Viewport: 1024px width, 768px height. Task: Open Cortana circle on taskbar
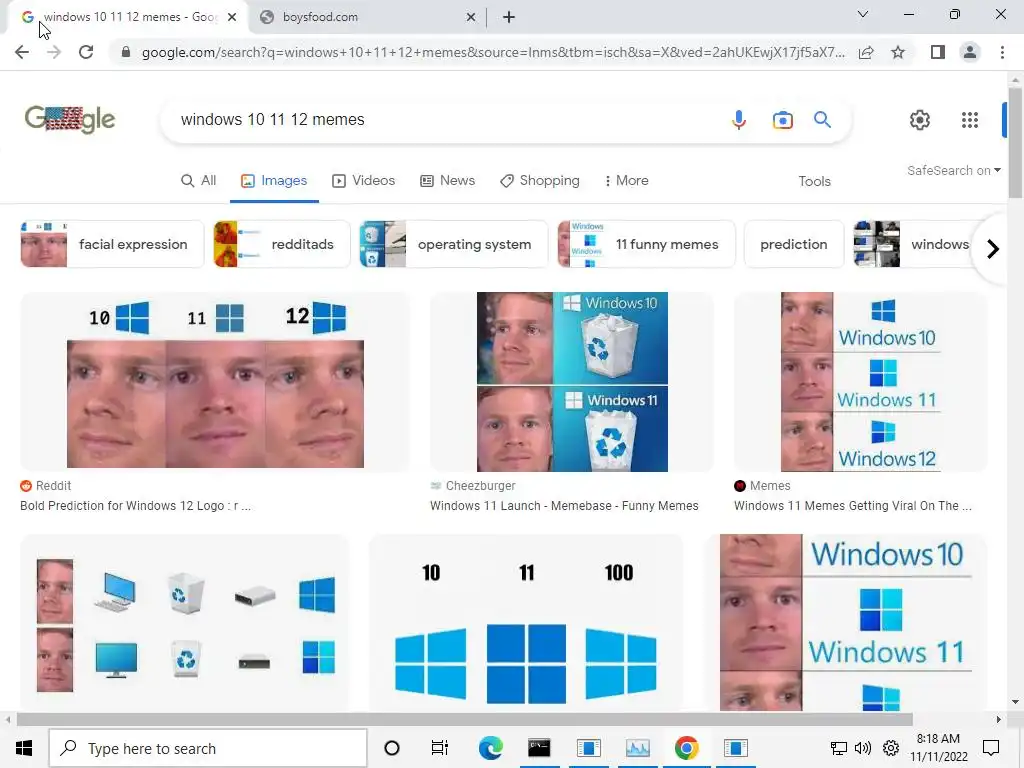392,748
